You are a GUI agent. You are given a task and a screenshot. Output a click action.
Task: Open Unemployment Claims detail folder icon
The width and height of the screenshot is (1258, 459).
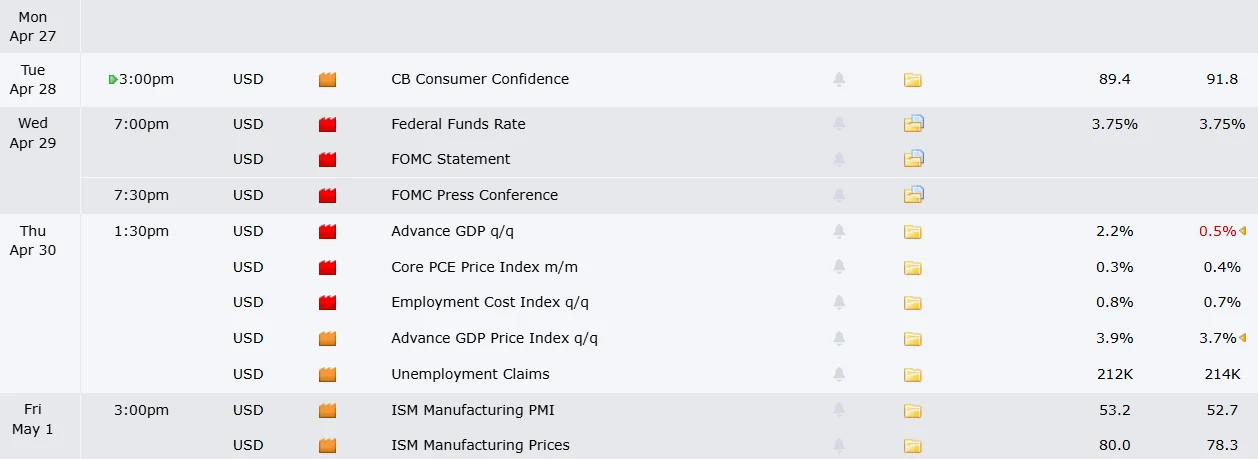[912, 375]
